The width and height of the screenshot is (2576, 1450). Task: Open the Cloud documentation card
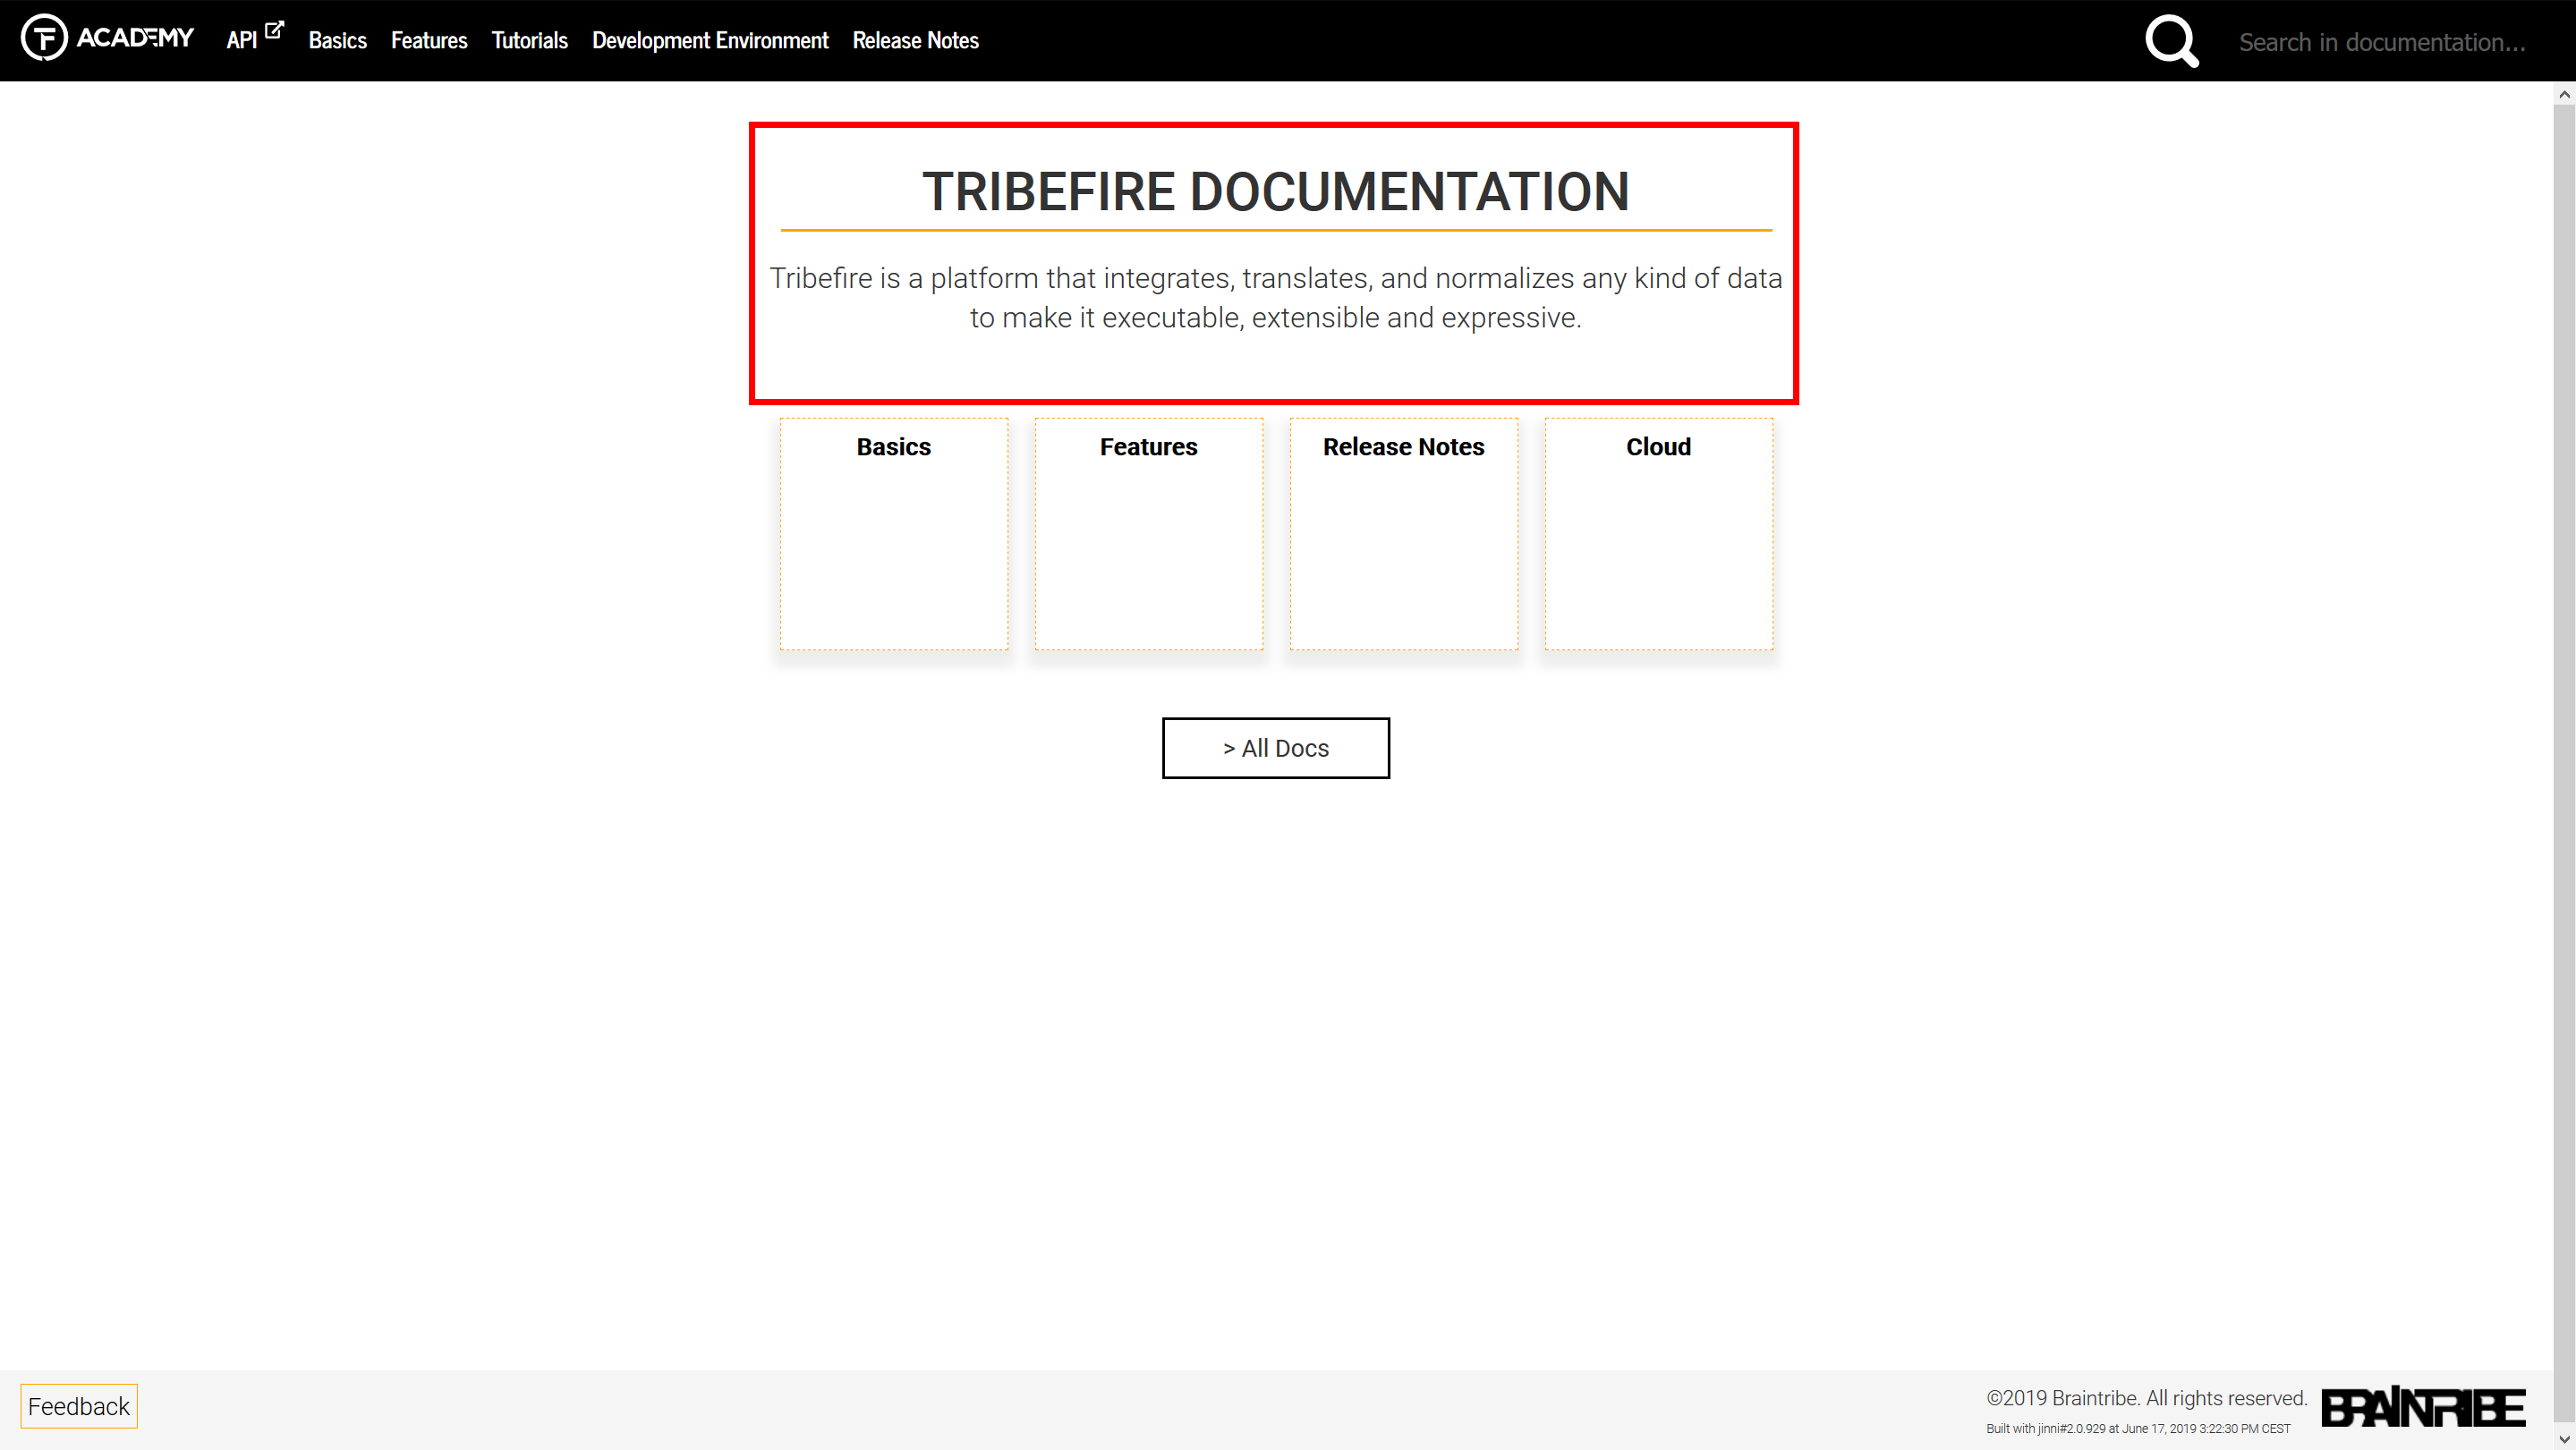tap(1658, 533)
